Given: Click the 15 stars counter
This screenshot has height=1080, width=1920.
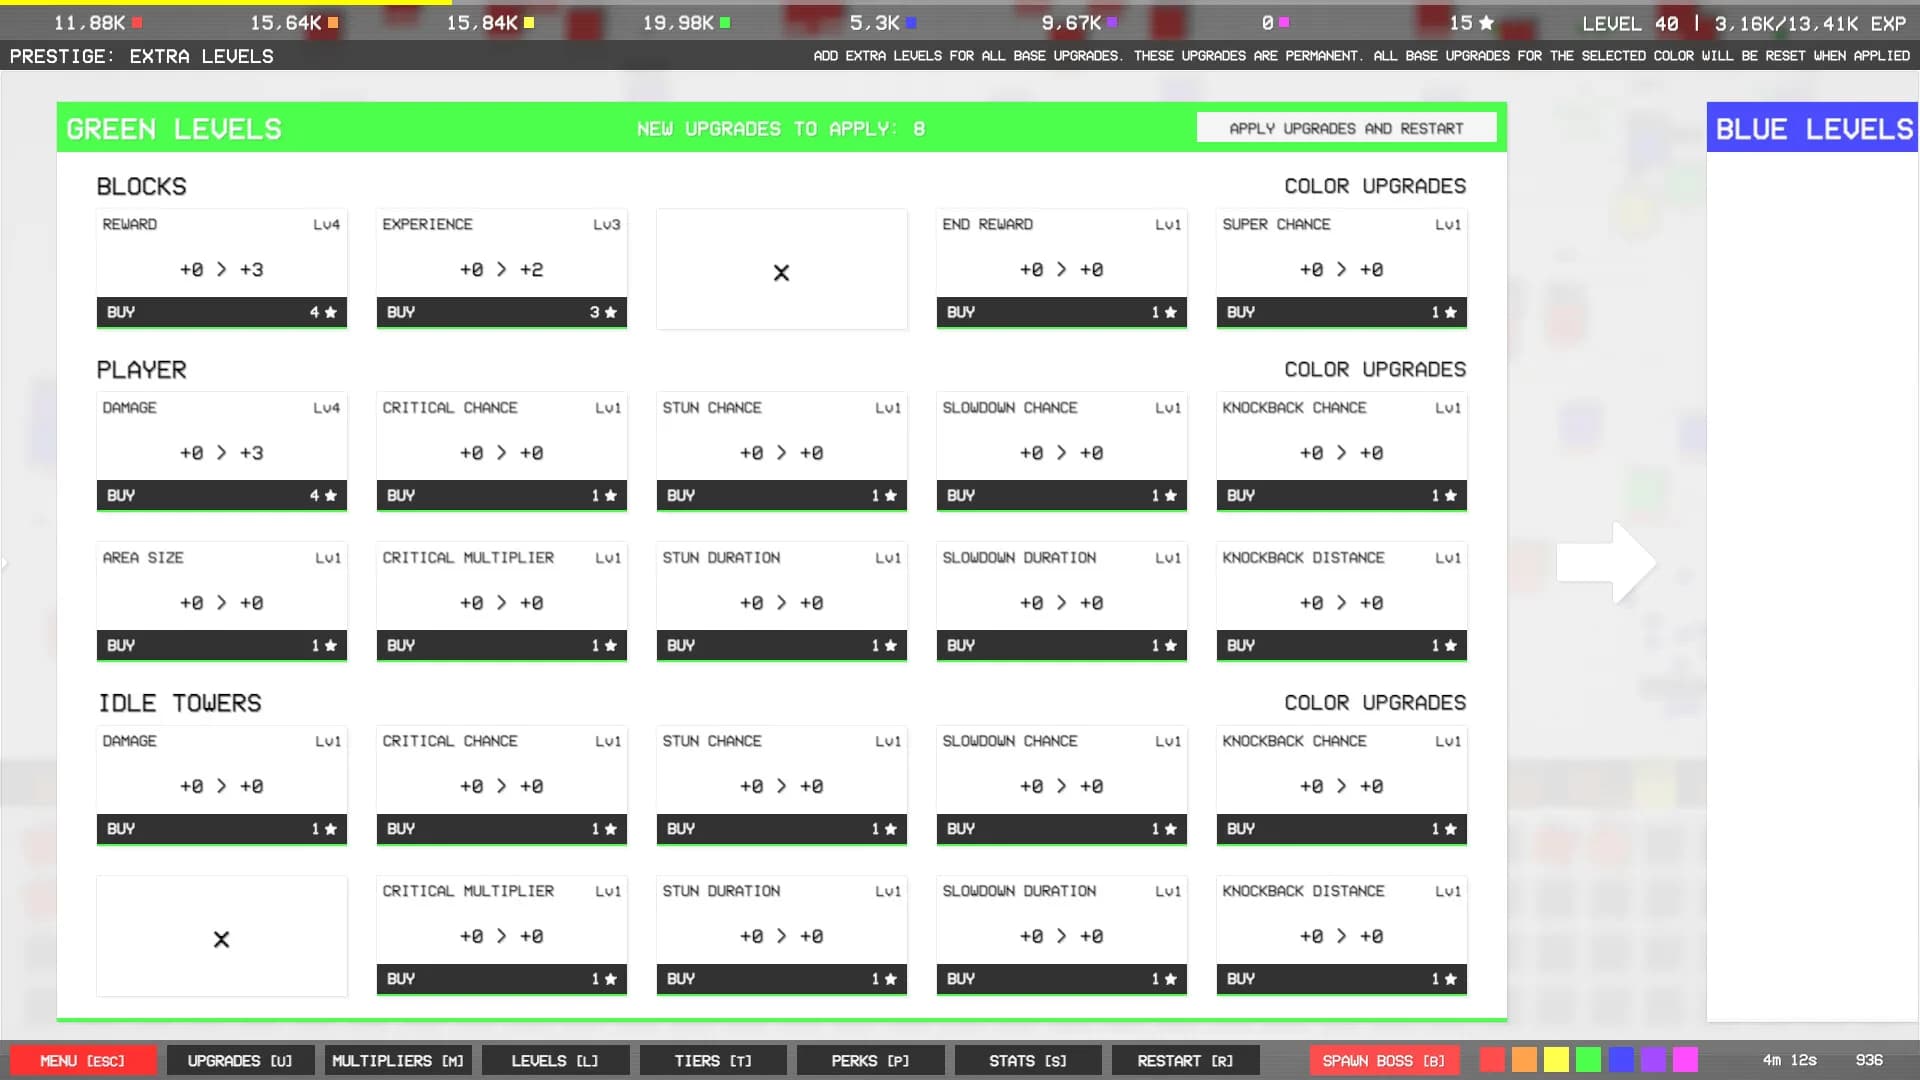Looking at the screenshot, I should (1471, 22).
